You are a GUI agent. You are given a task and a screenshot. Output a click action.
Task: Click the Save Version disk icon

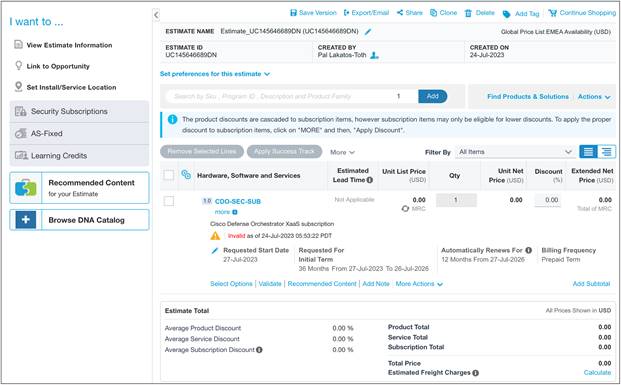click(293, 13)
